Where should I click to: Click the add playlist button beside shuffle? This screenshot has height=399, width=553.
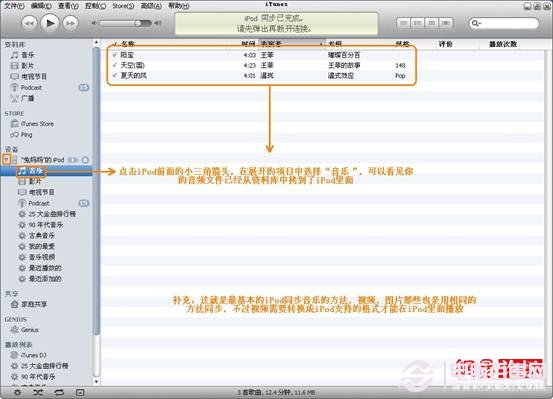(x=17, y=392)
